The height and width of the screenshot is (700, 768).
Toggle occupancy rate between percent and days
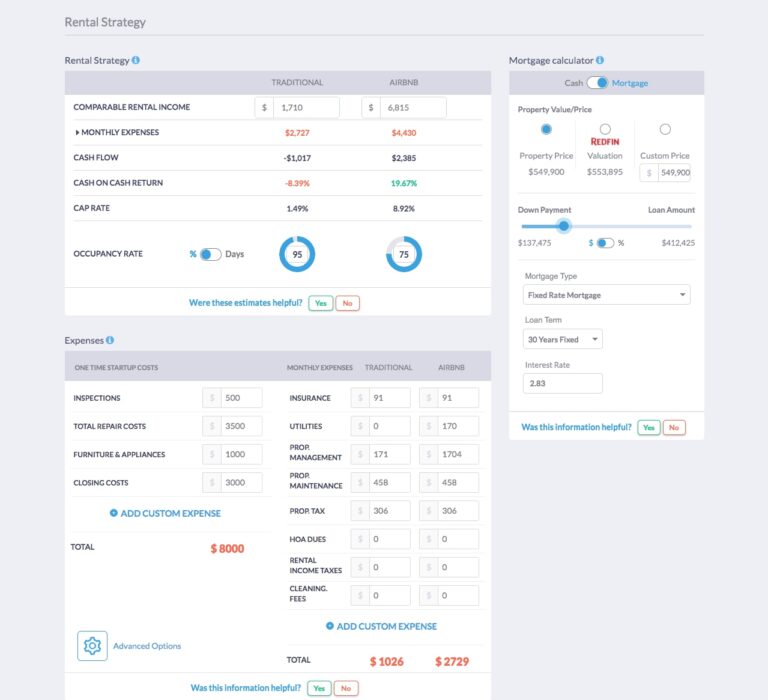(x=210, y=254)
